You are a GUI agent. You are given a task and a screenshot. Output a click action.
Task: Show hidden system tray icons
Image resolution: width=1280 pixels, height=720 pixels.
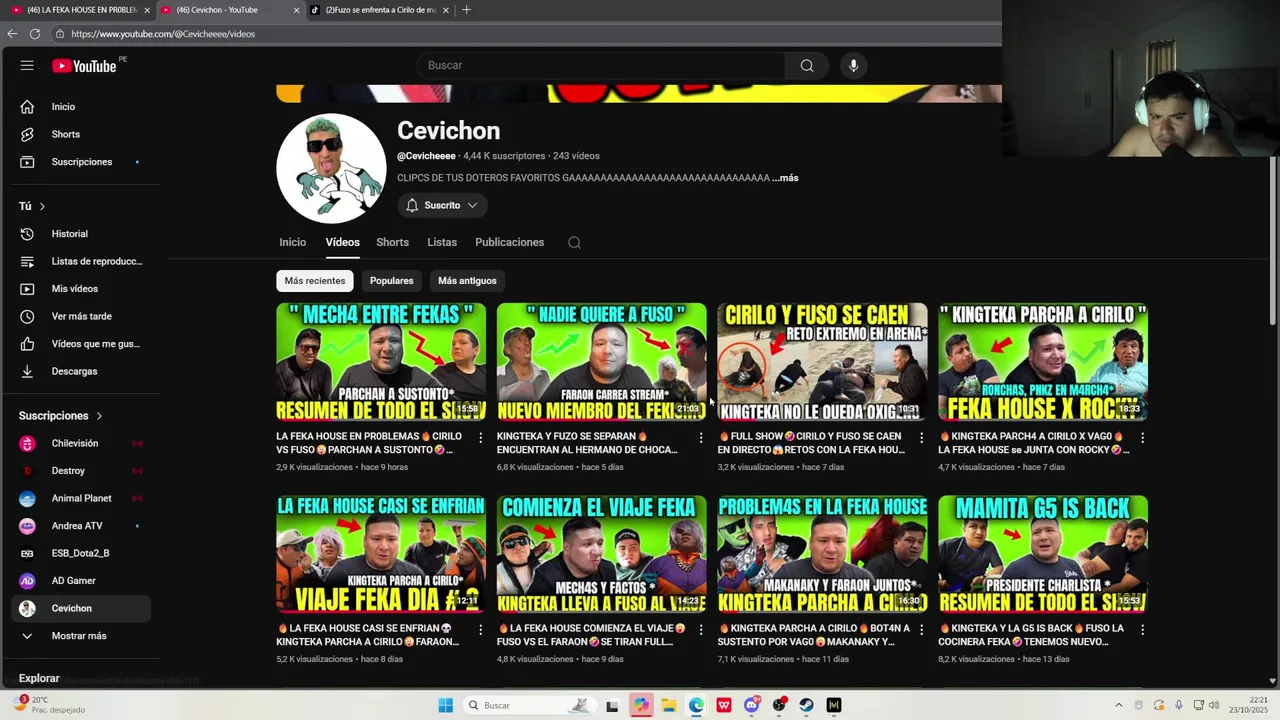tap(1118, 705)
